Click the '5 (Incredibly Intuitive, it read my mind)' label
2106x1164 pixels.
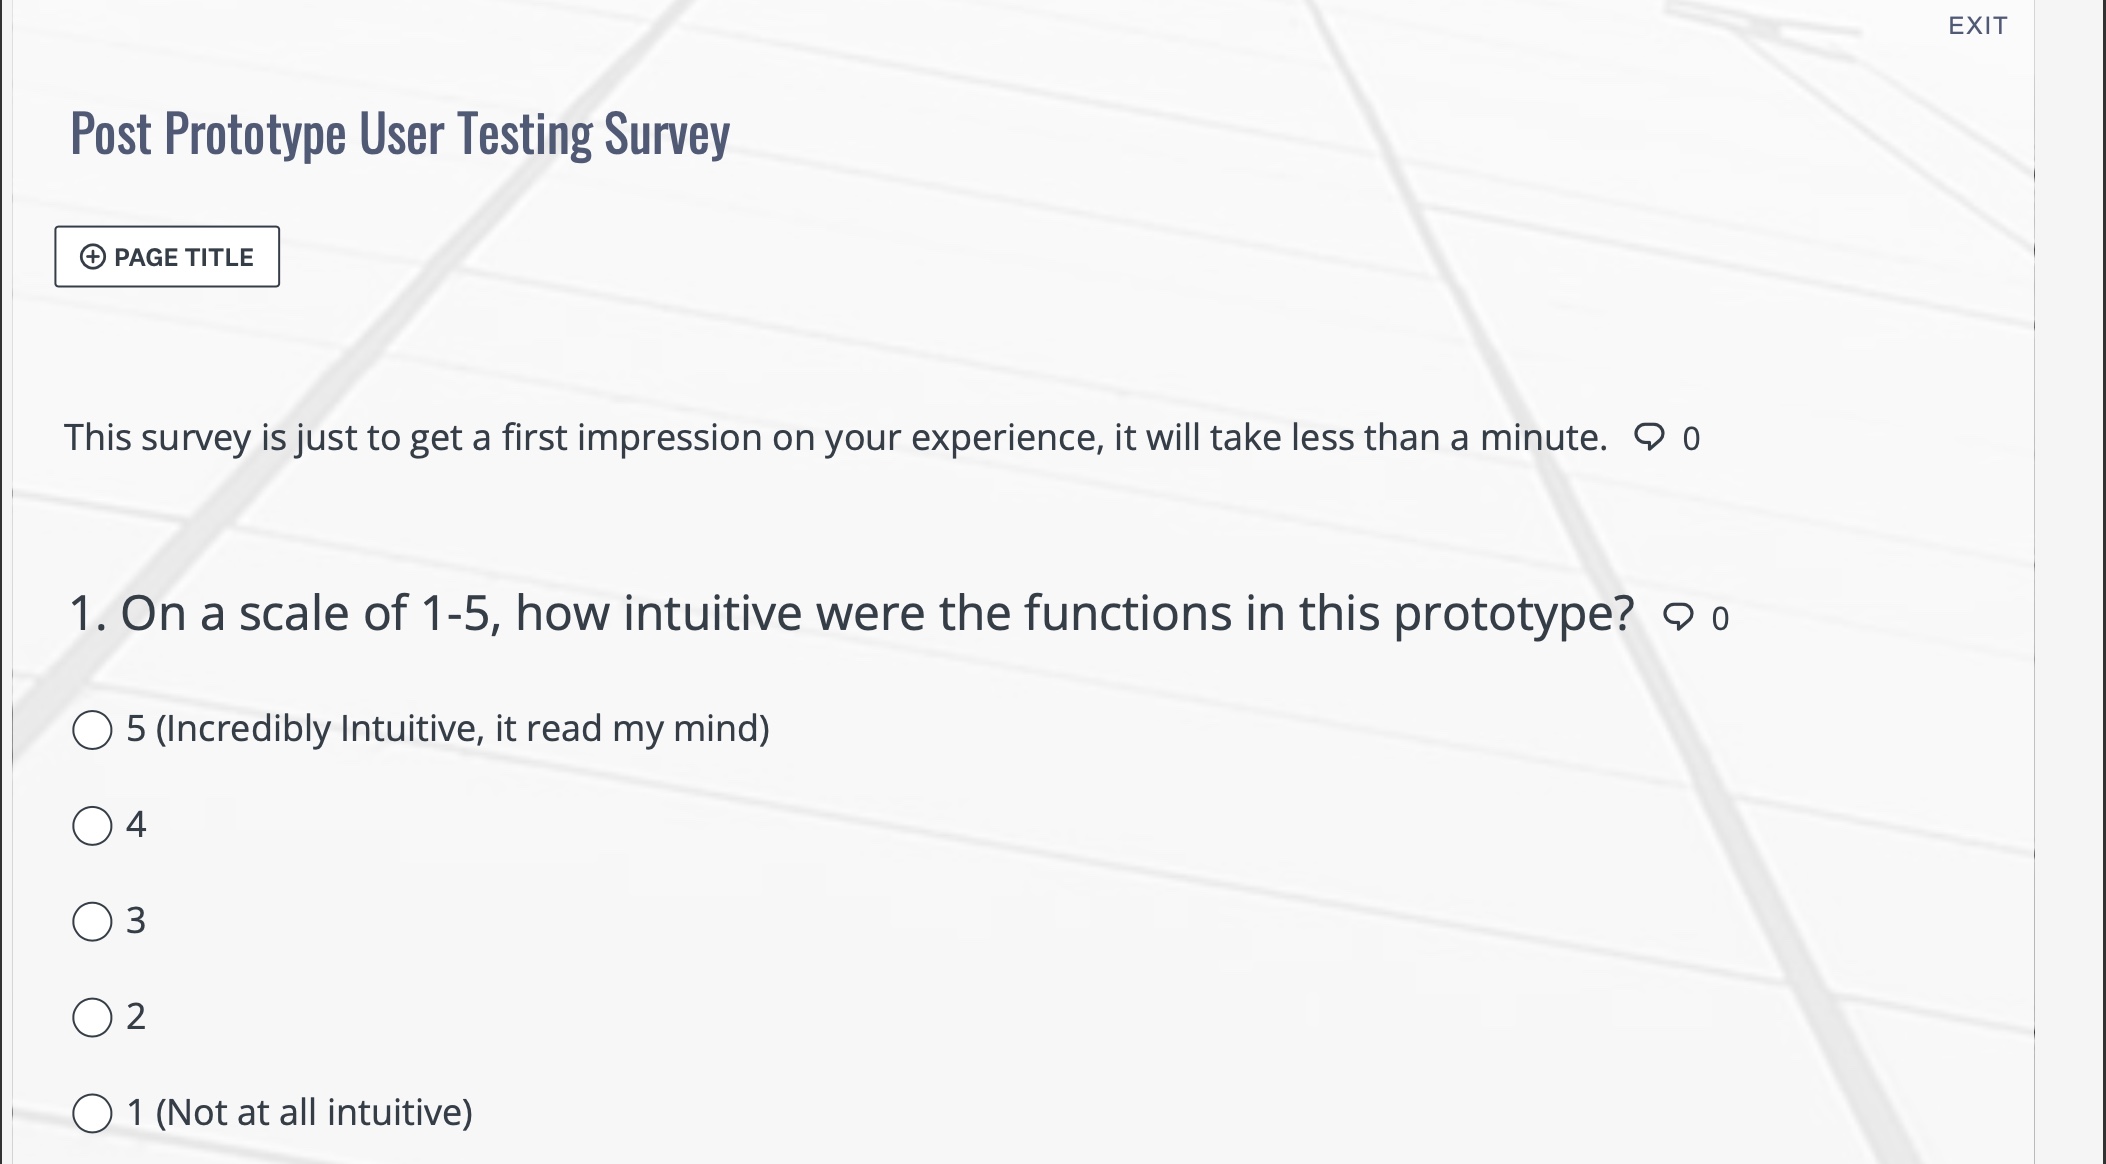[448, 728]
